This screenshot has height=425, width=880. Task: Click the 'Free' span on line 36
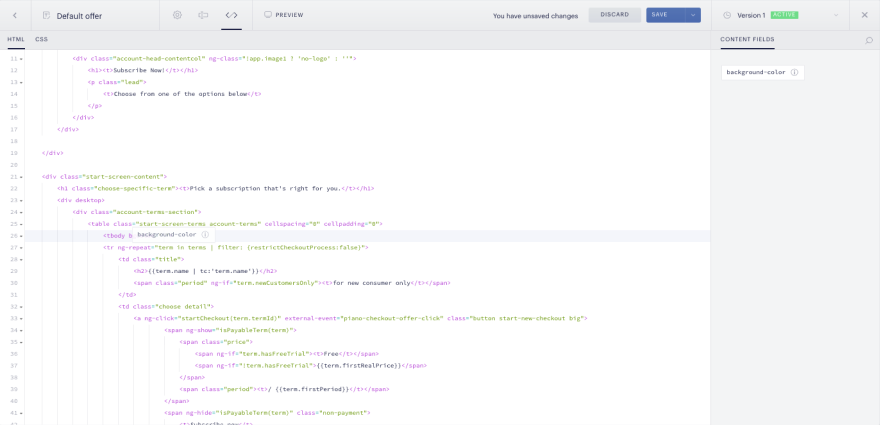pos(286,354)
